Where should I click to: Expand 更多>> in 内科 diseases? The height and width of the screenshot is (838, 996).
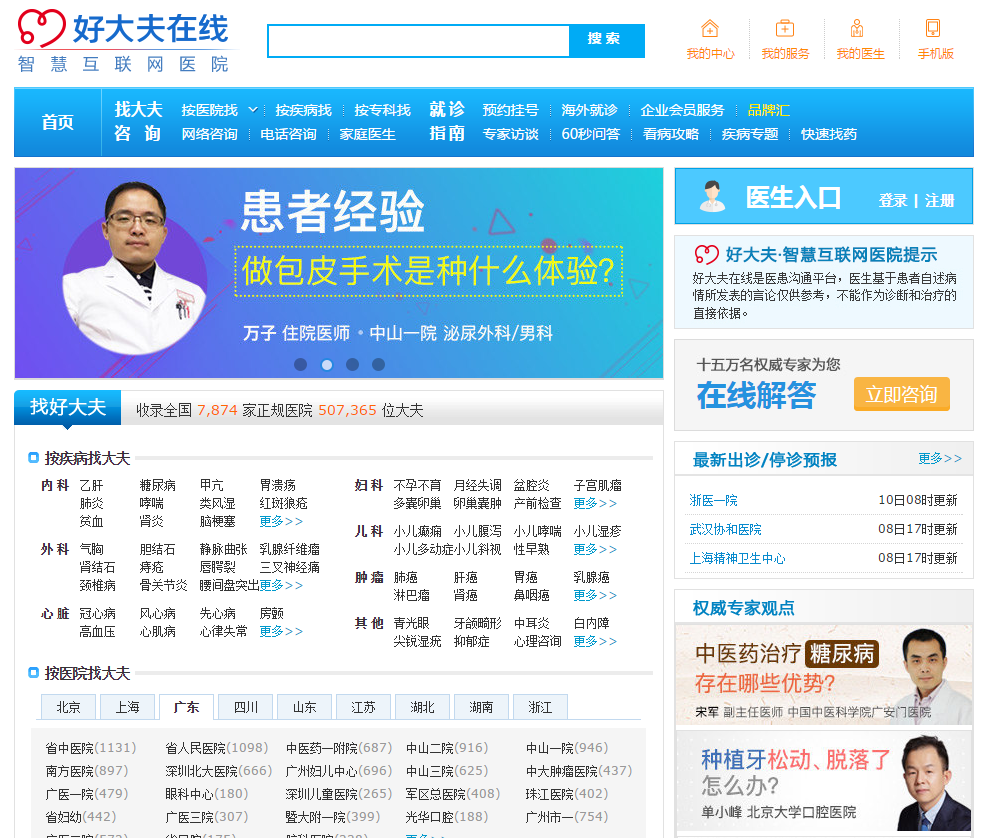click(x=281, y=521)
